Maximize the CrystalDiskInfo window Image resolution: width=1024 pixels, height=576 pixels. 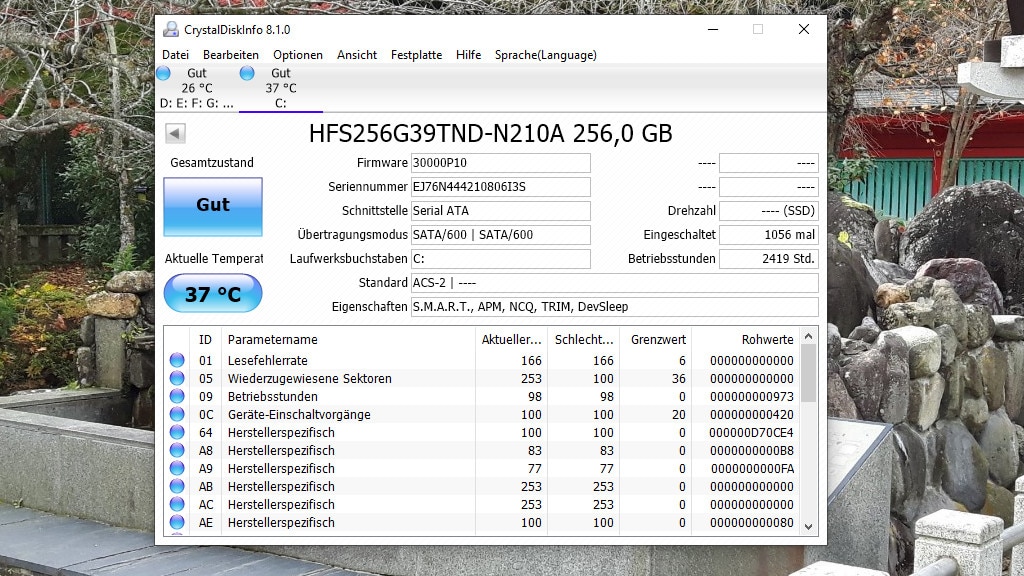(758, 29)
